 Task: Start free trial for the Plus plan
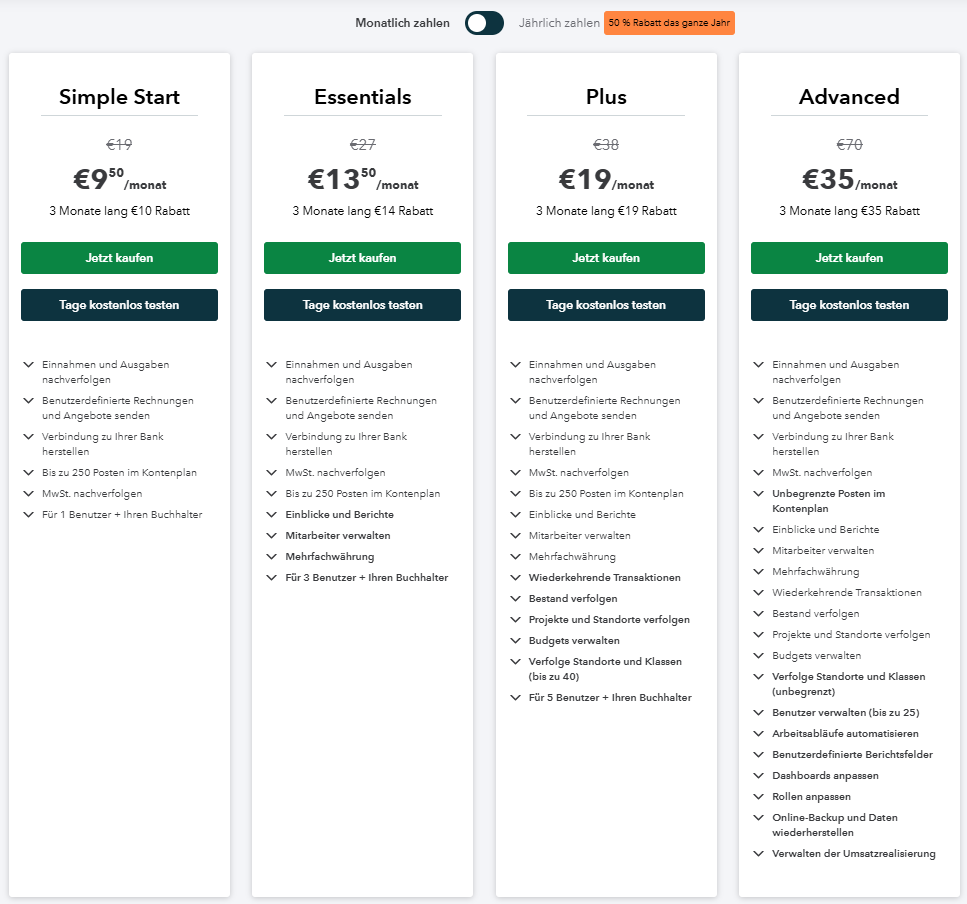tap(606, 305)
